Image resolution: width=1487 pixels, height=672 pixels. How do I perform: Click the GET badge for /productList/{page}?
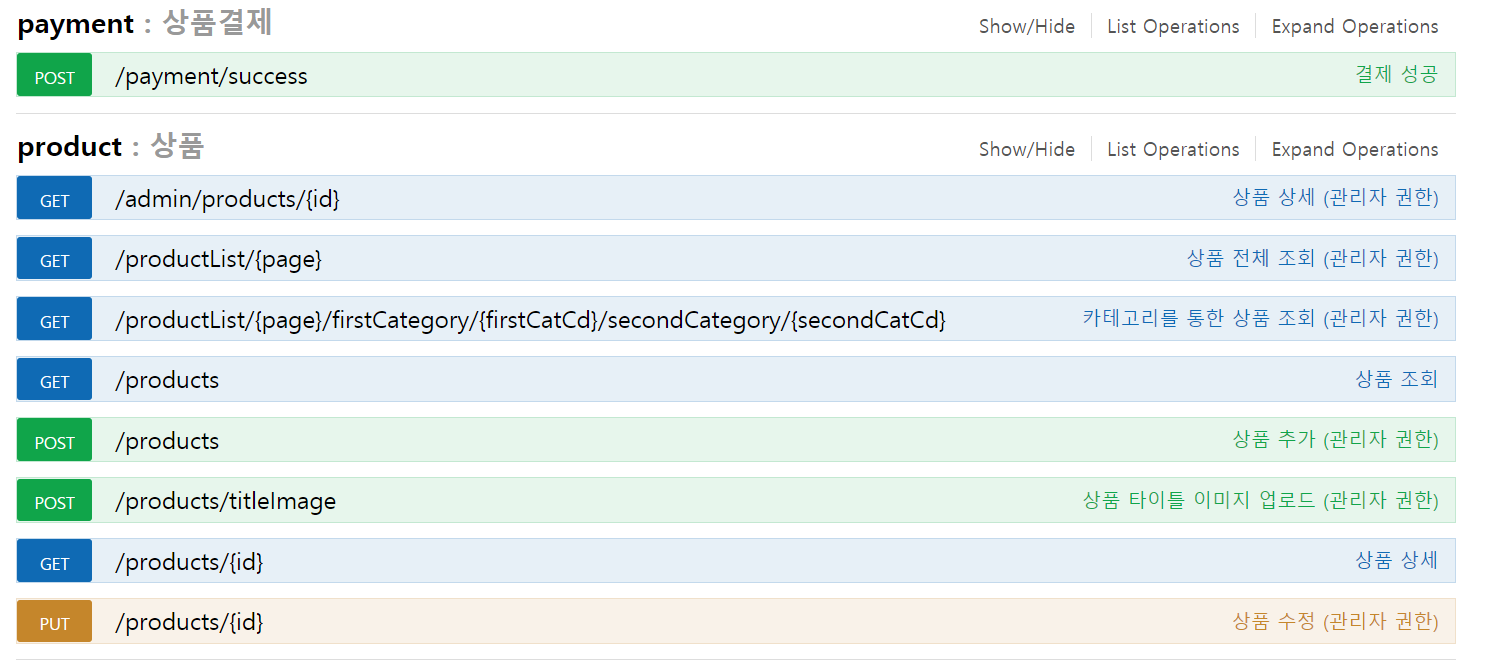(54, 259)
